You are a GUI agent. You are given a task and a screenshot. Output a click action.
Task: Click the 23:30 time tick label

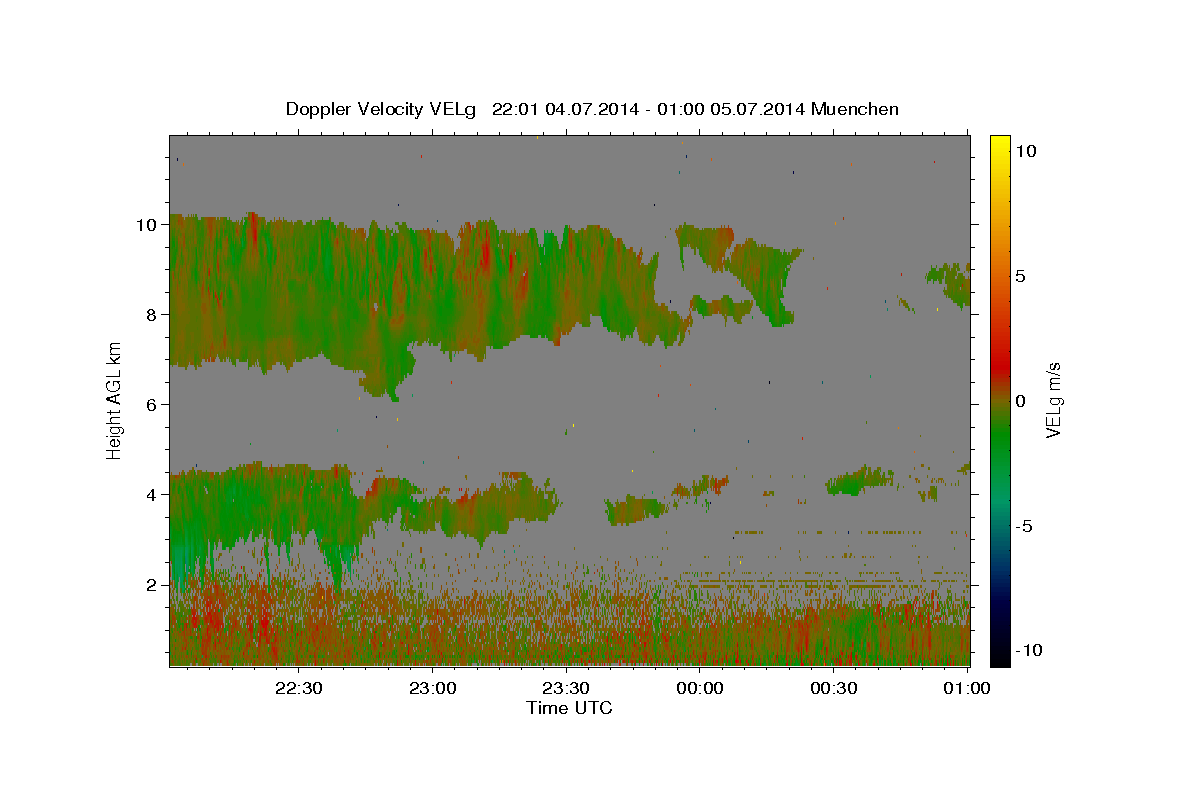click(566, 688)
